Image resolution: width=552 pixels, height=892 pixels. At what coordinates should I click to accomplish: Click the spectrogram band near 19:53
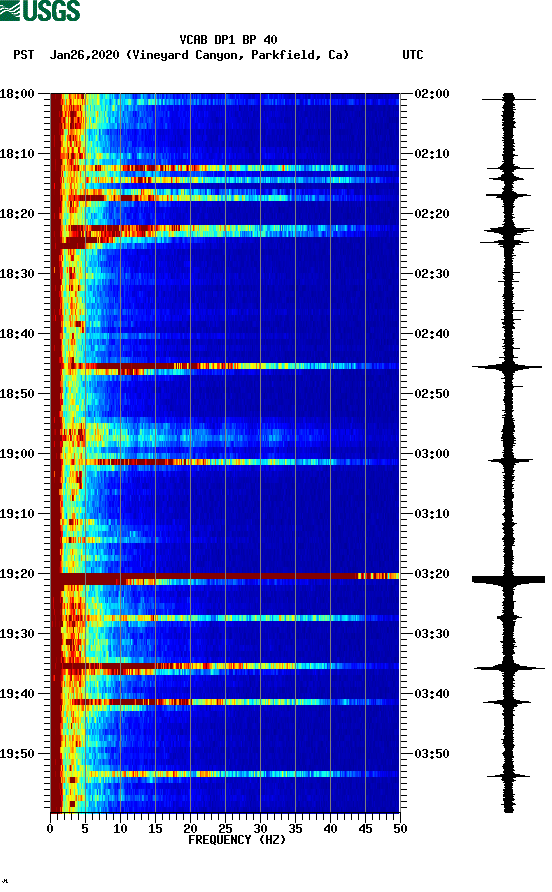[x=225, y=774]
